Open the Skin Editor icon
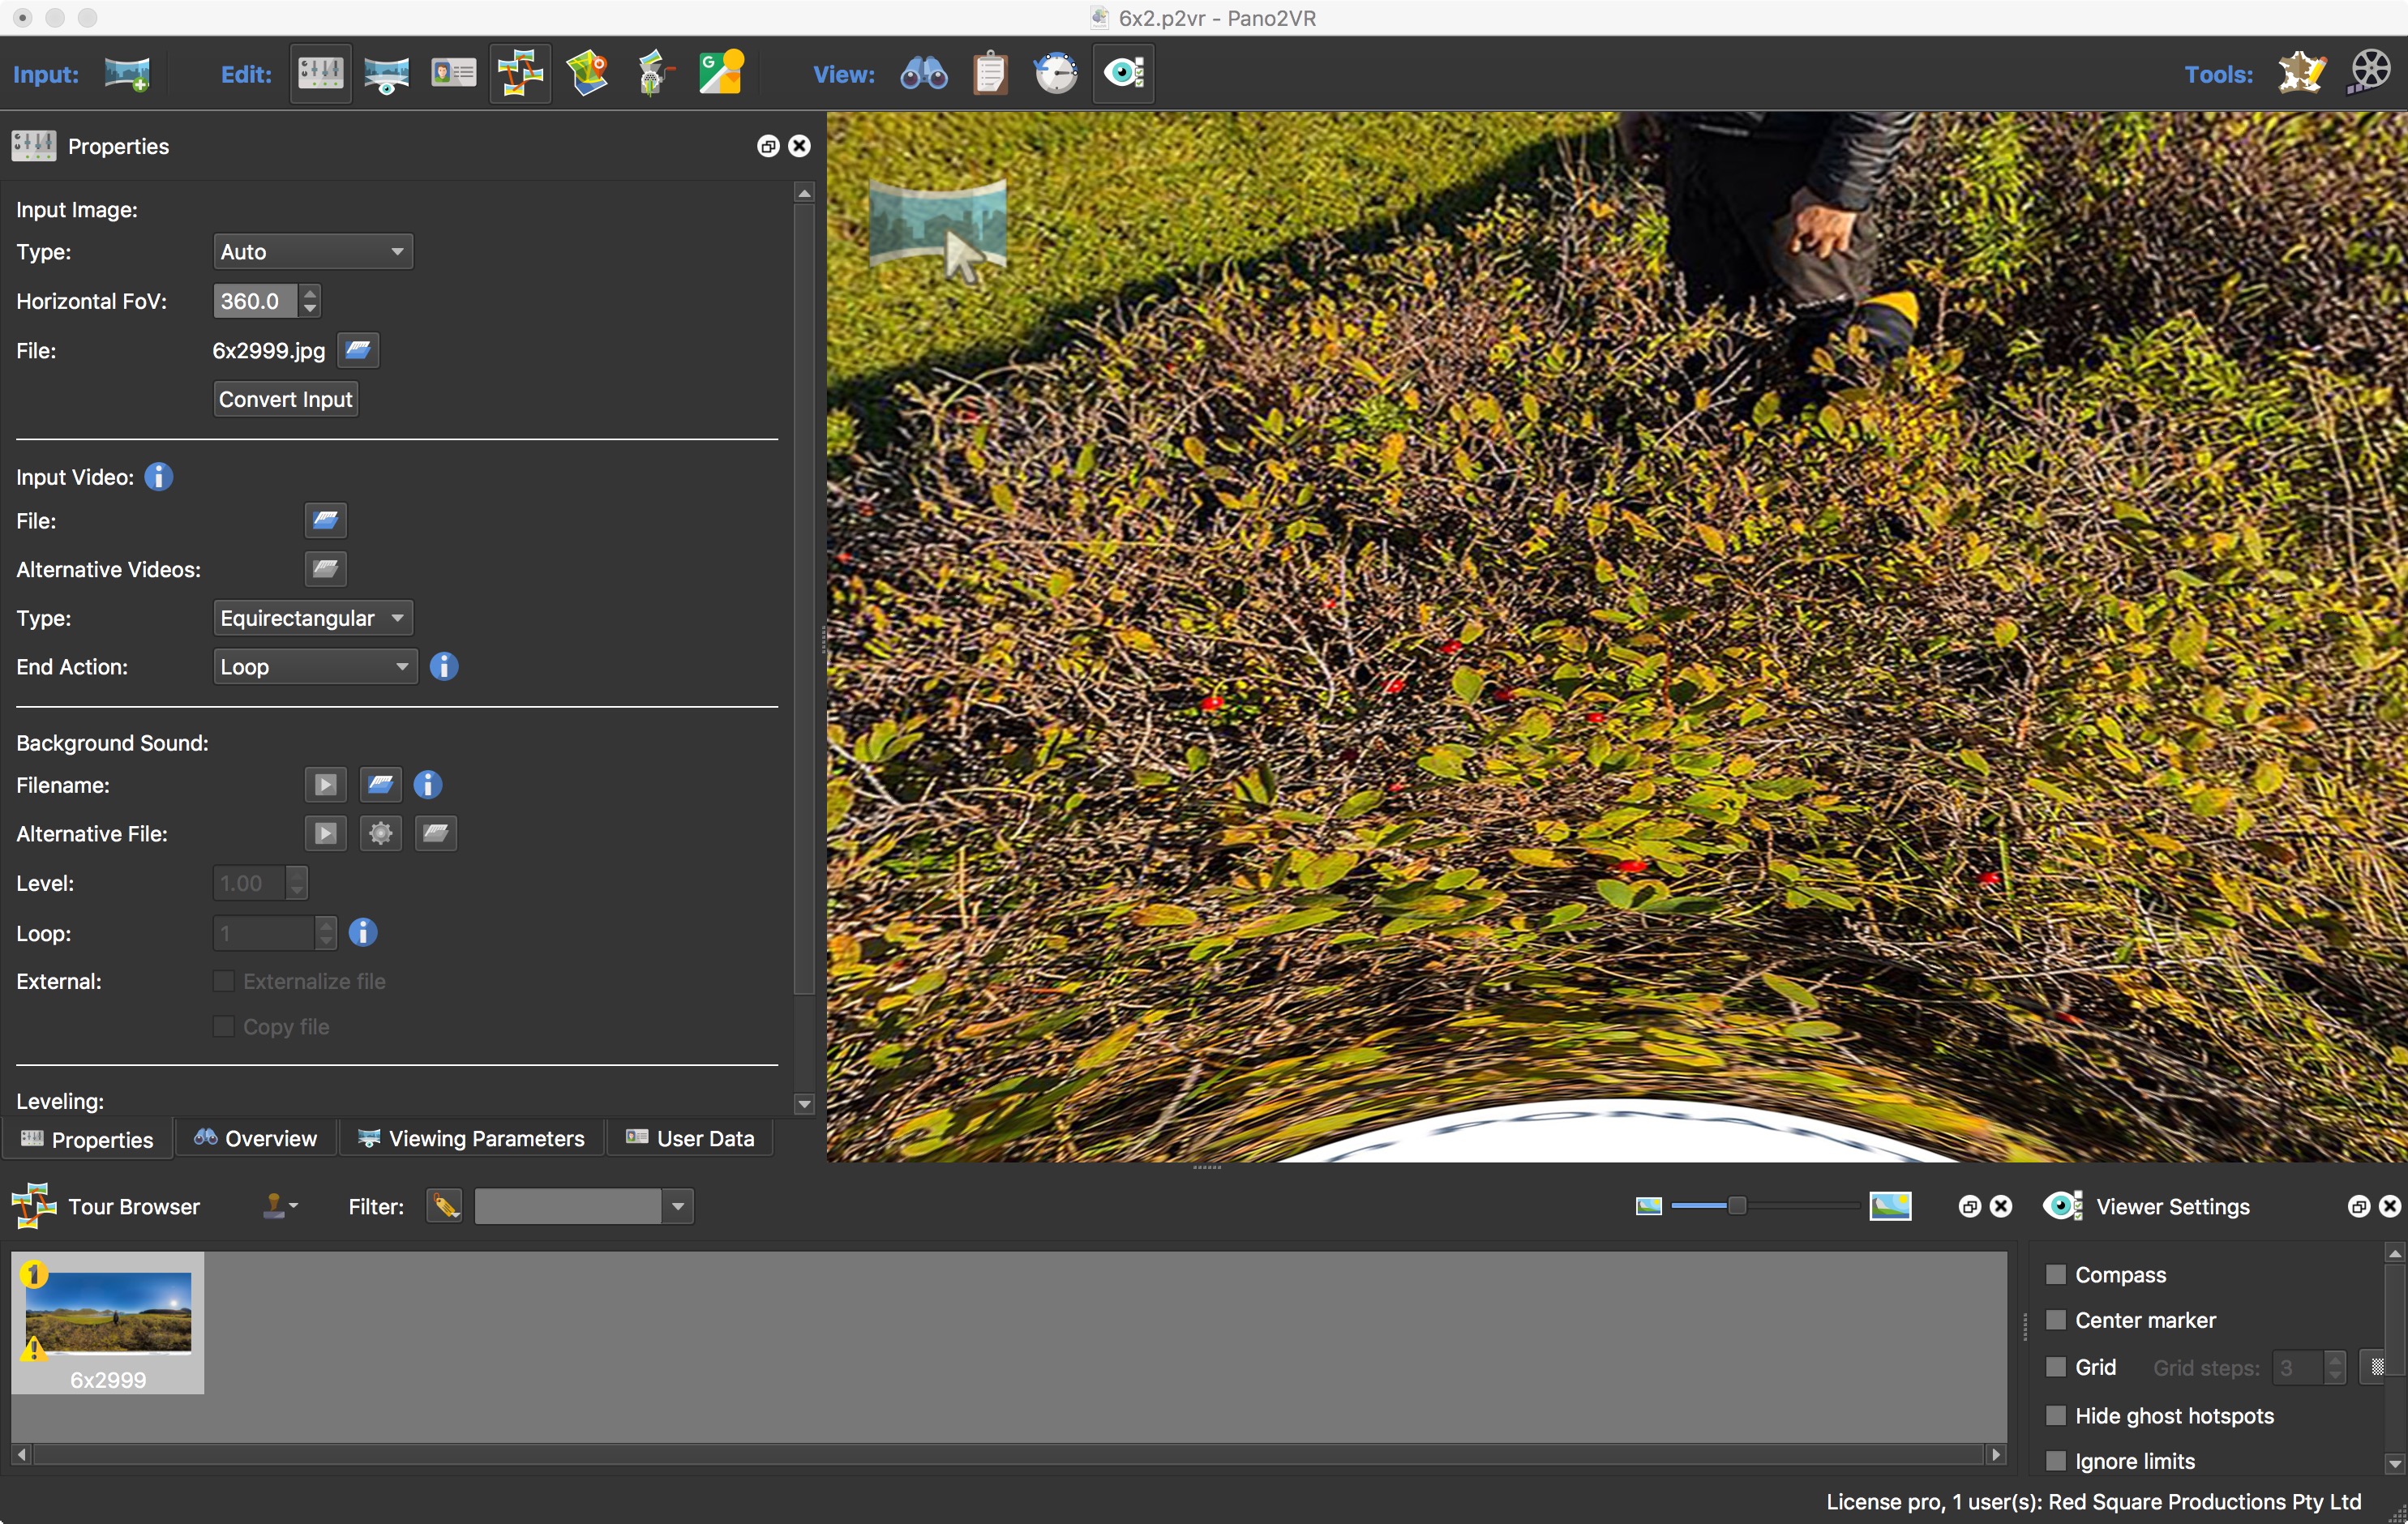 click(x=654, y=74)
